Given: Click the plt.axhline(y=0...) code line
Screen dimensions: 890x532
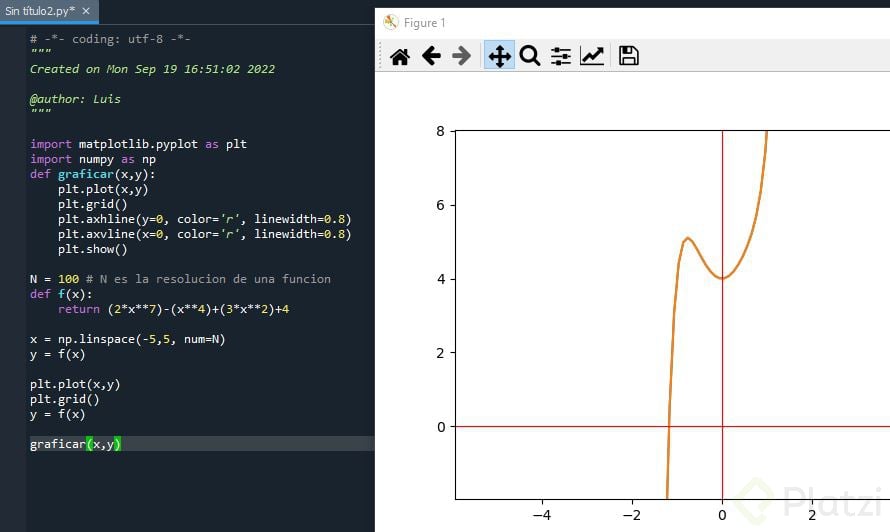Looking at the screenshot, I should (204, 219).
